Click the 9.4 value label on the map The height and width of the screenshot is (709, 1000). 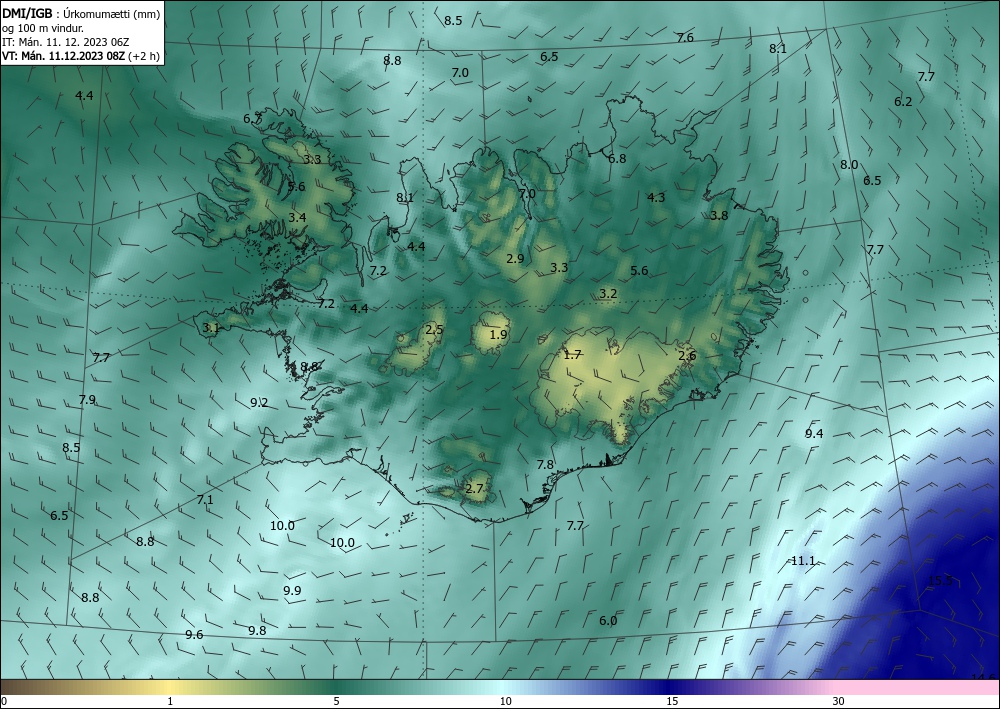[x=814, y=434]
